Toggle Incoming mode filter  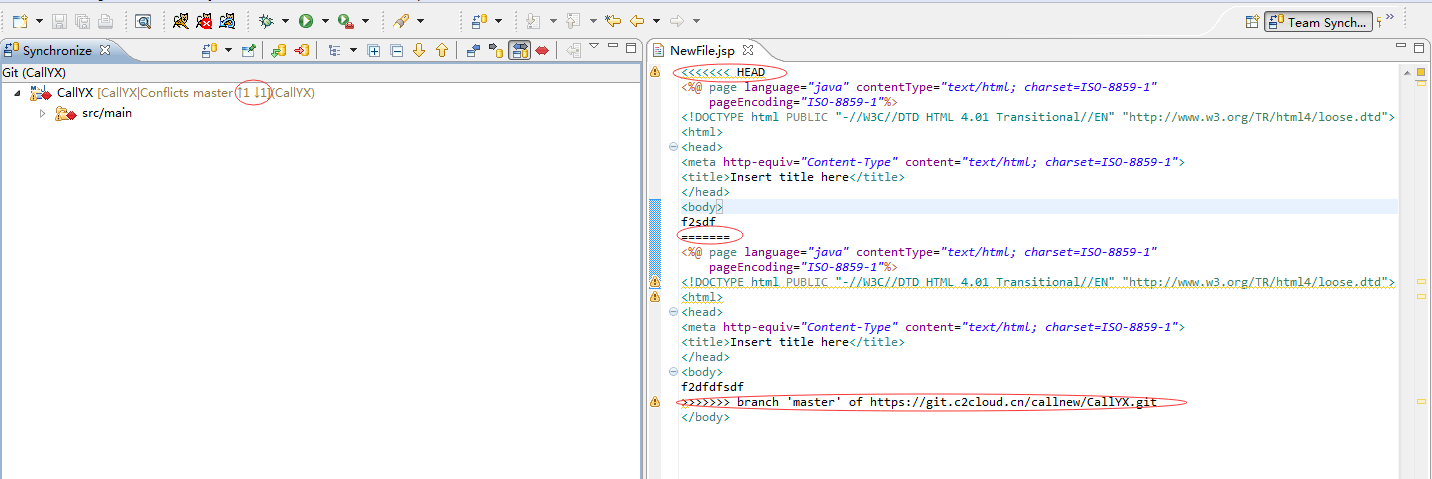pyautogui.click(x=474, y=50)
